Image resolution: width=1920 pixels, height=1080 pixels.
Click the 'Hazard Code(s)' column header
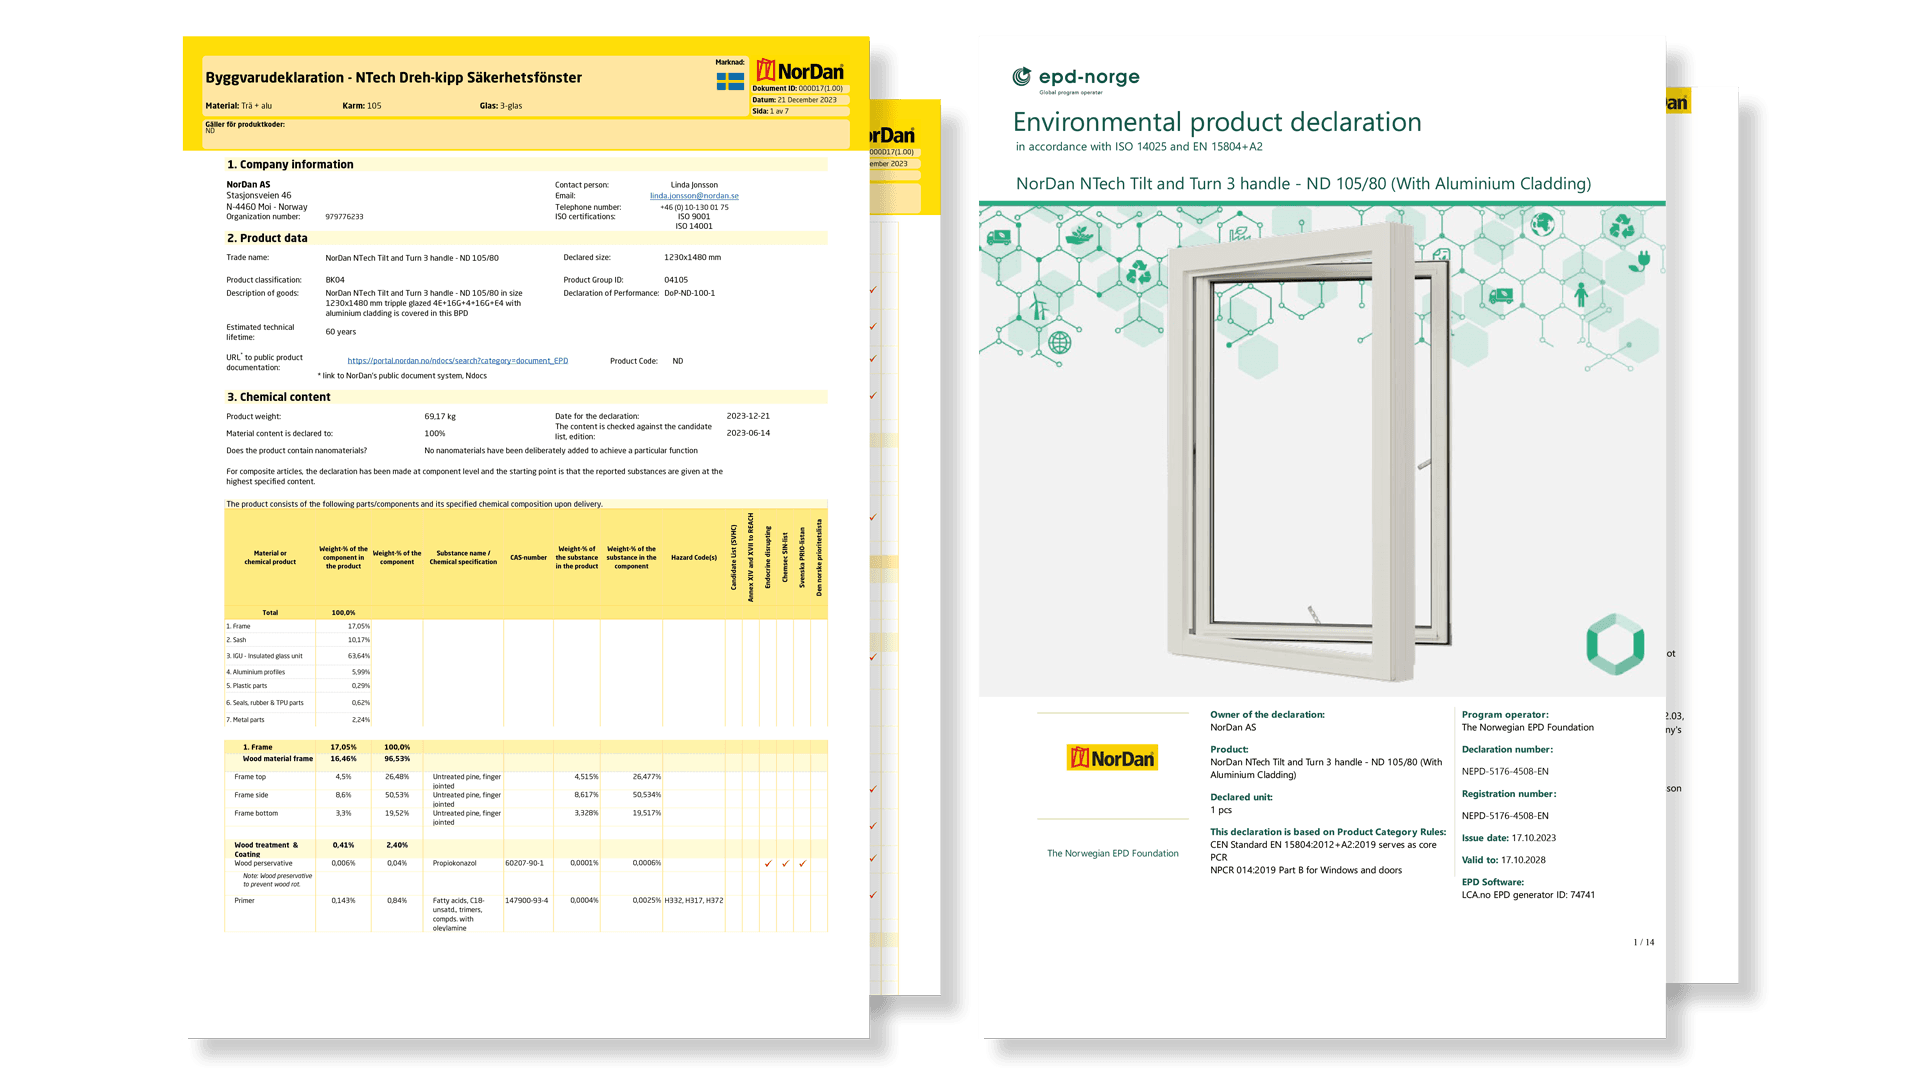click(x=693, y=558)
